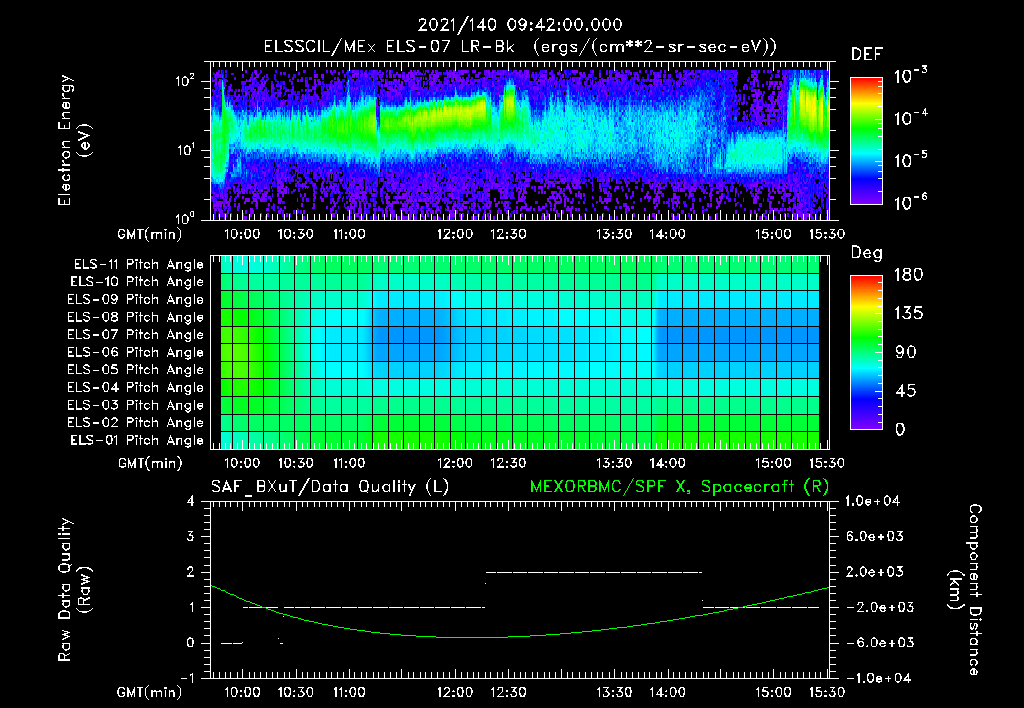Click the 1.0e+04 tick on the distance axis

click(872, 501)
